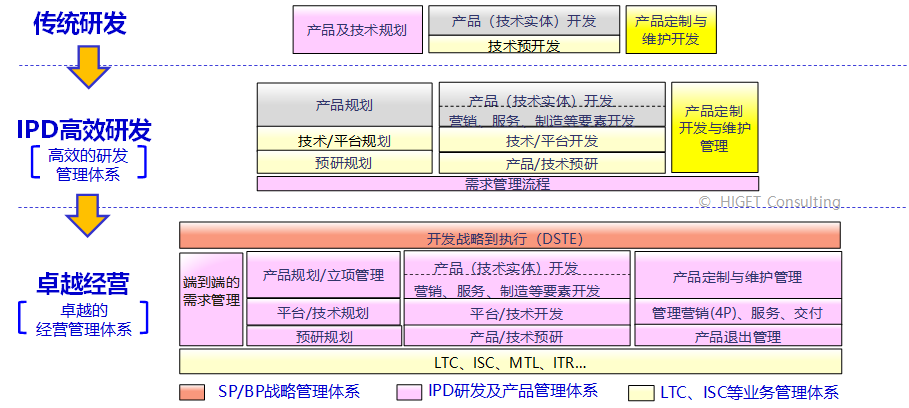This screenshot has height=408, width=909.
Task: Select the 管理营销(4P)、服务、交付 box
Action: tap(738, 312)
